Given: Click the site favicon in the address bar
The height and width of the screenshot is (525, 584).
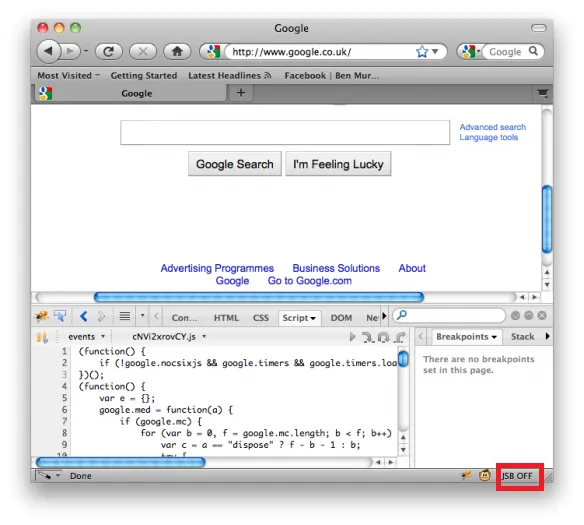Looking at the screenshot, I should pos(214,51).
